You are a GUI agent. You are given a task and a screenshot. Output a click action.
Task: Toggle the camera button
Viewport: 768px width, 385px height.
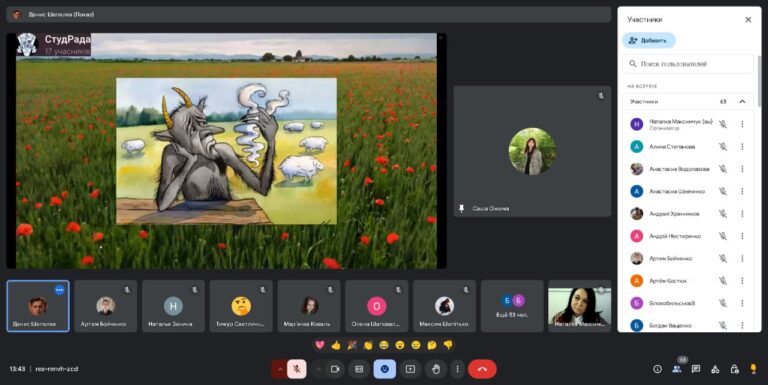pyautogui.click(x=336, y=369)
